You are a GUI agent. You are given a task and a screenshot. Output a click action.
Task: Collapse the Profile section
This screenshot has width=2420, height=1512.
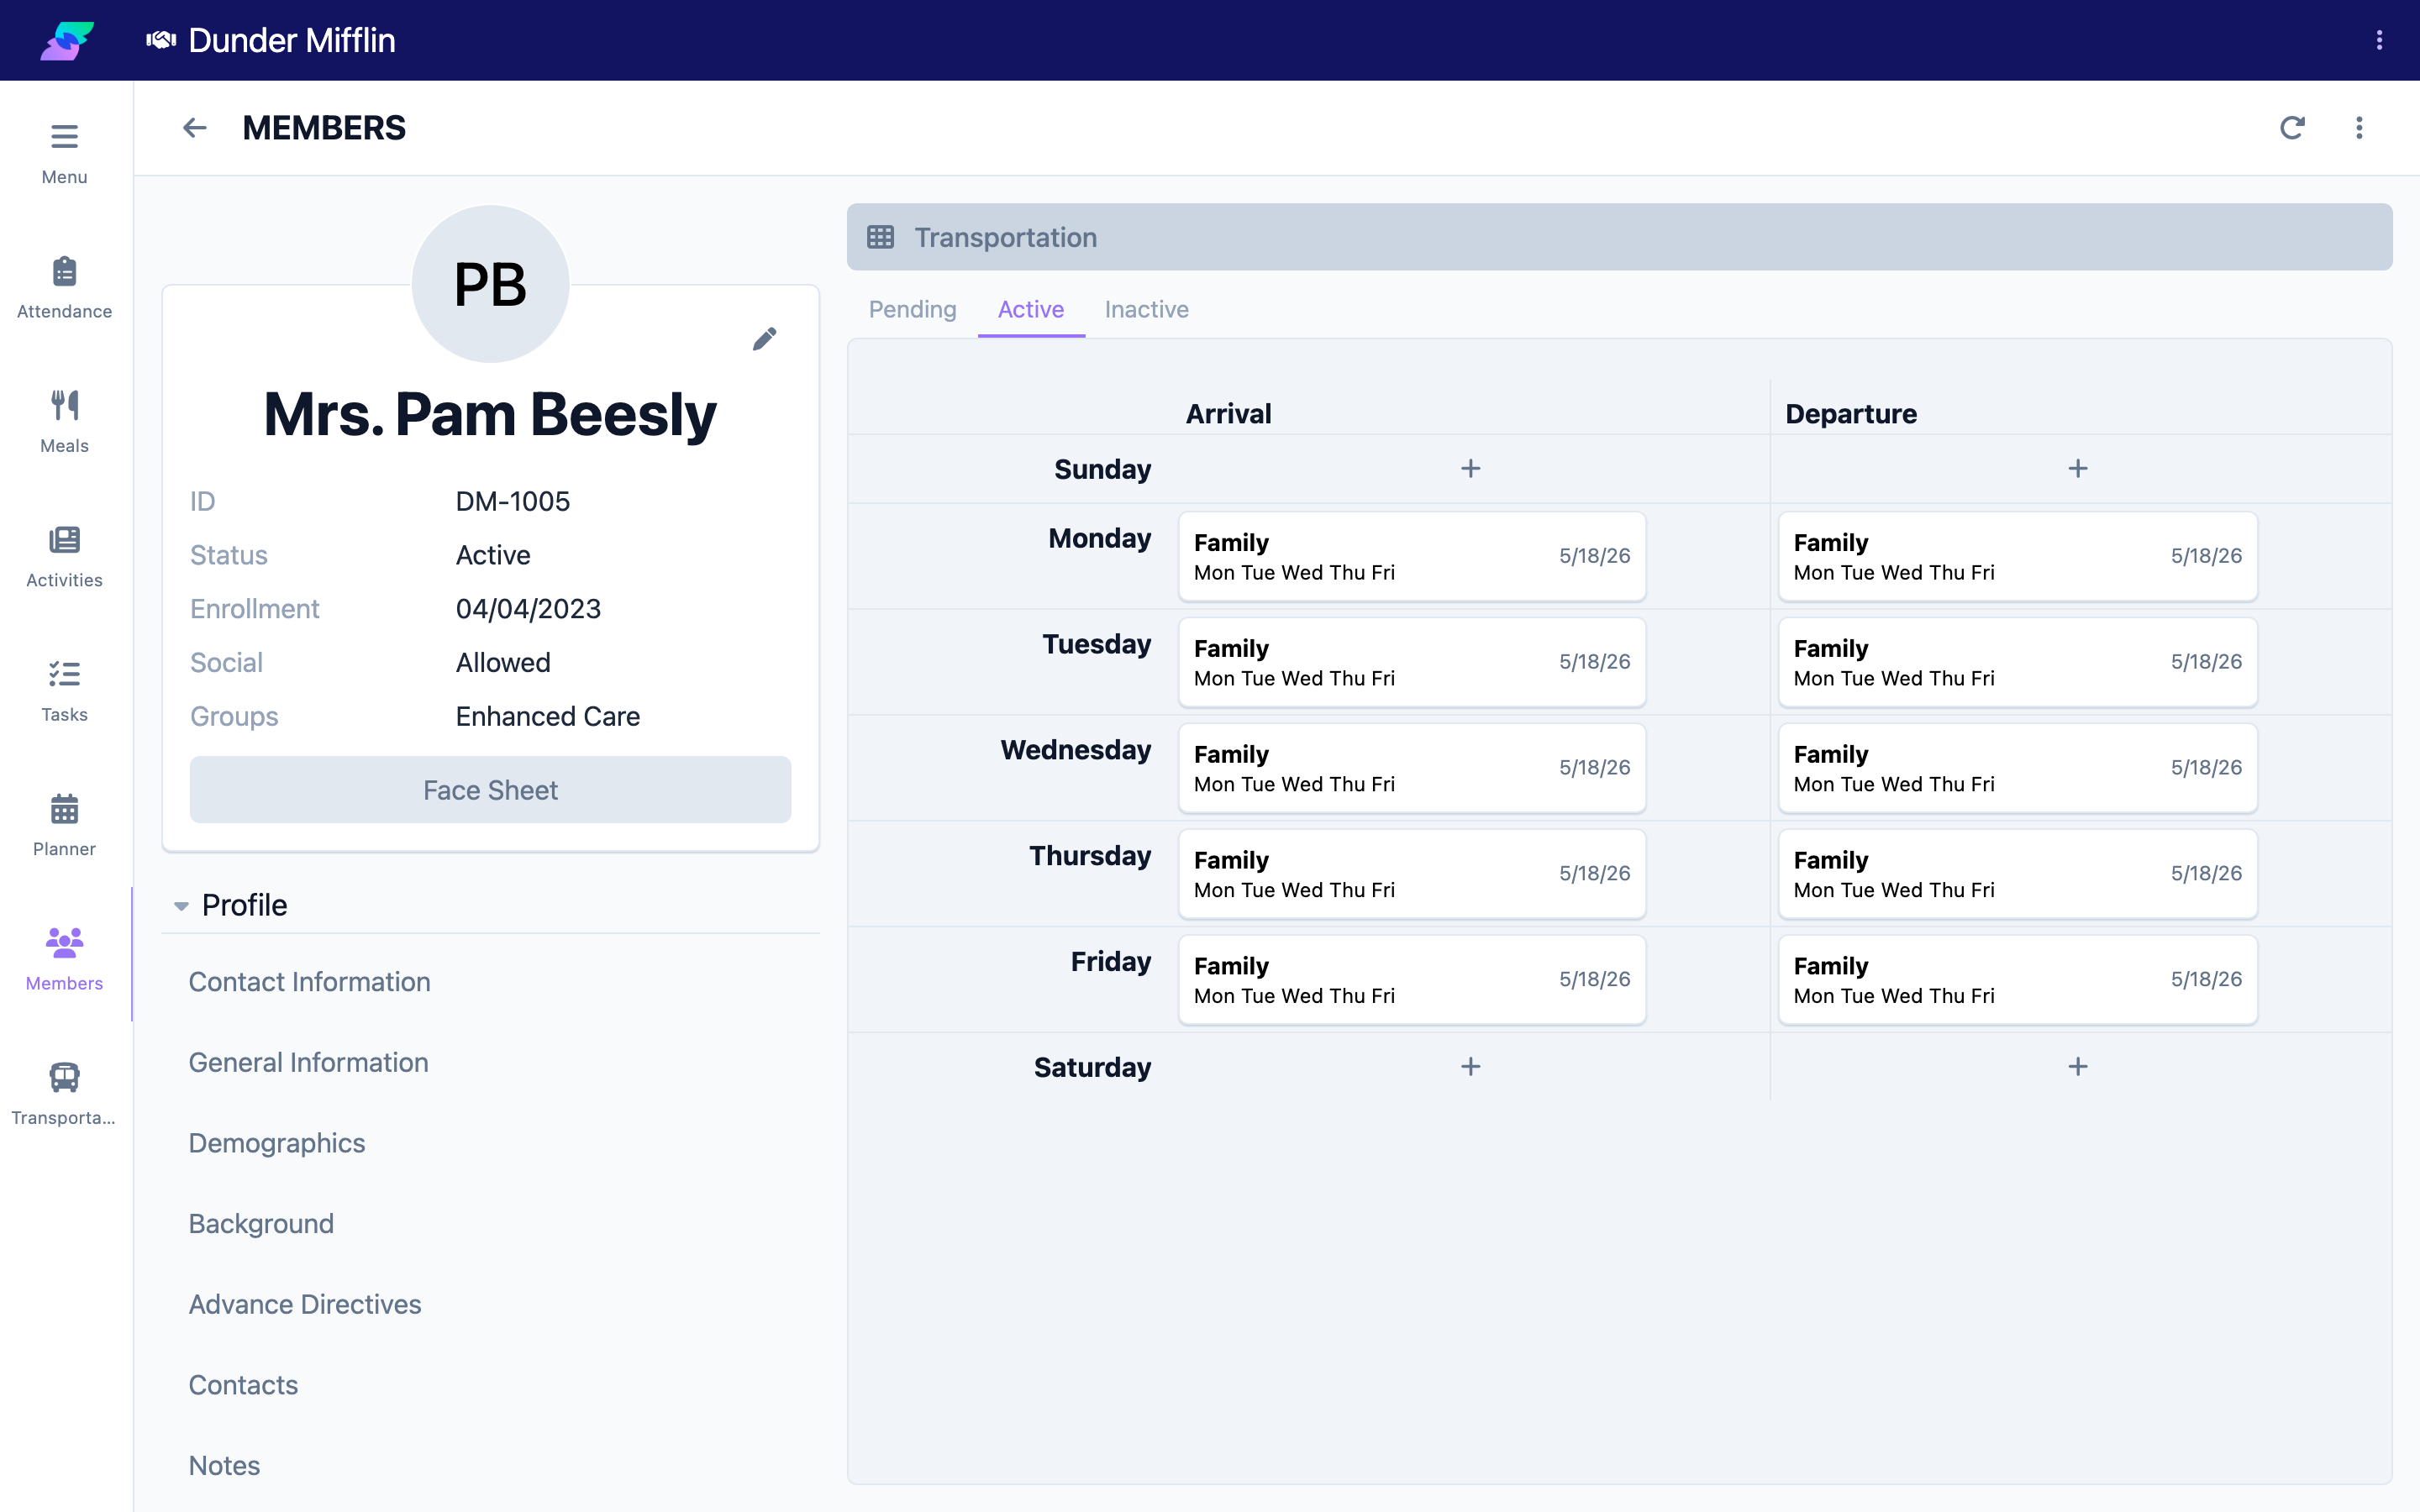pos(181,906)
